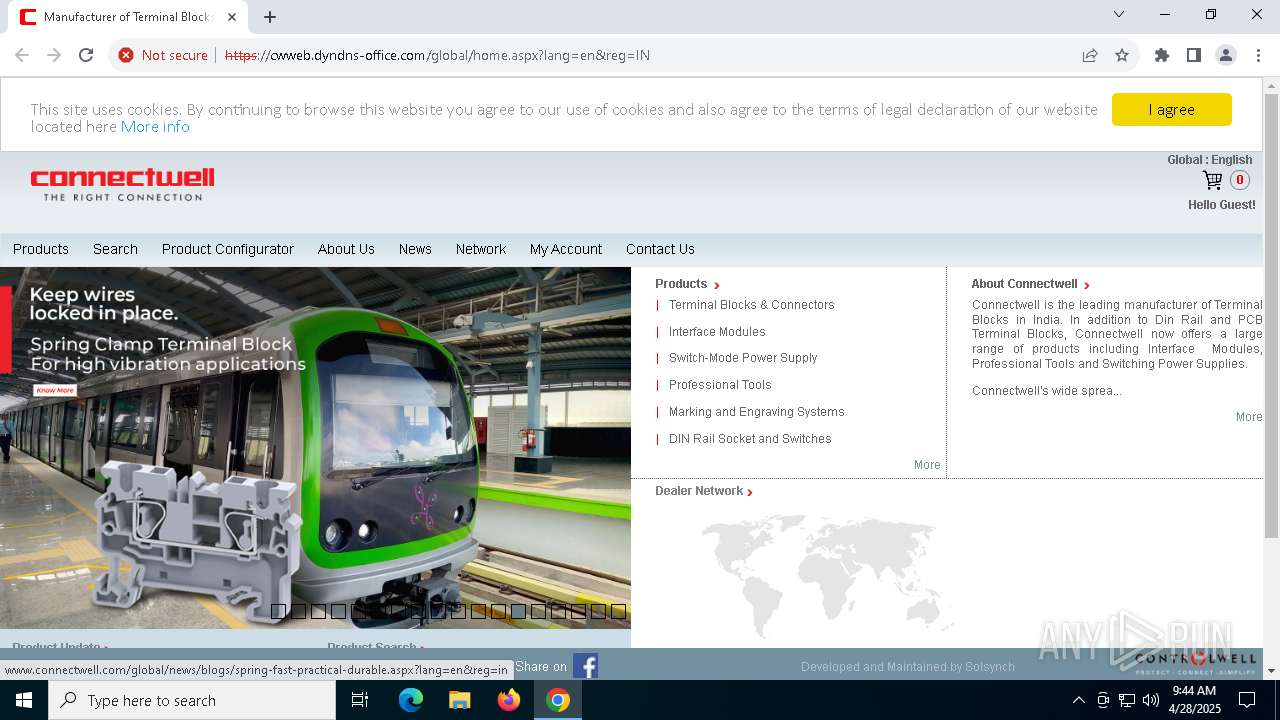This screenshot has height=720, width=1280.
Task: Click the Connectwell logo
Action: (x=122, y=185)
